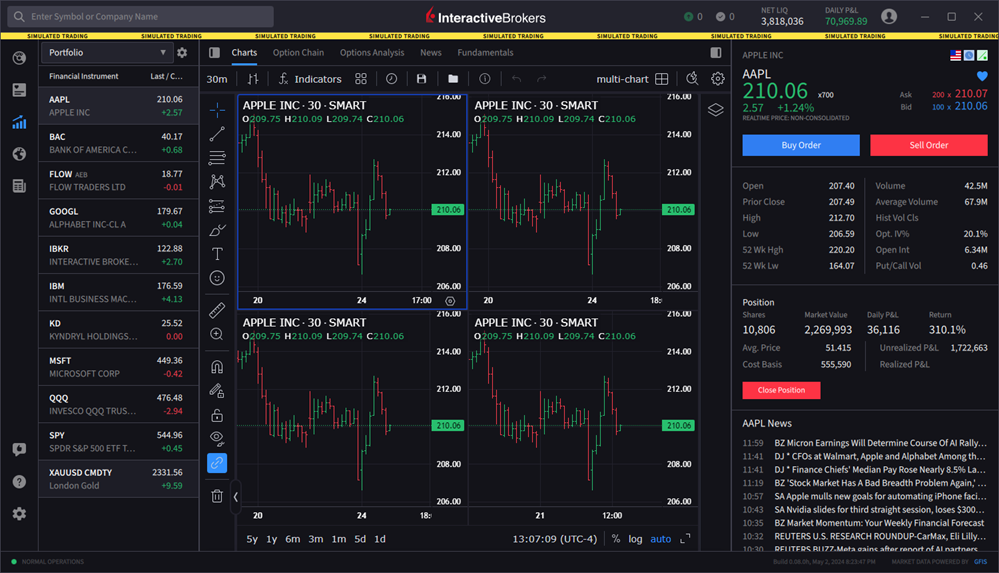
Task: Toggle log scale mode
Action: point(635,539)
